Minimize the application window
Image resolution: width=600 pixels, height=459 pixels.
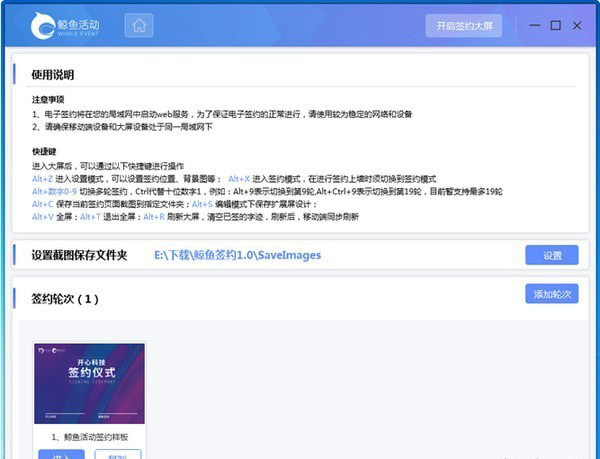click(535, 26)
